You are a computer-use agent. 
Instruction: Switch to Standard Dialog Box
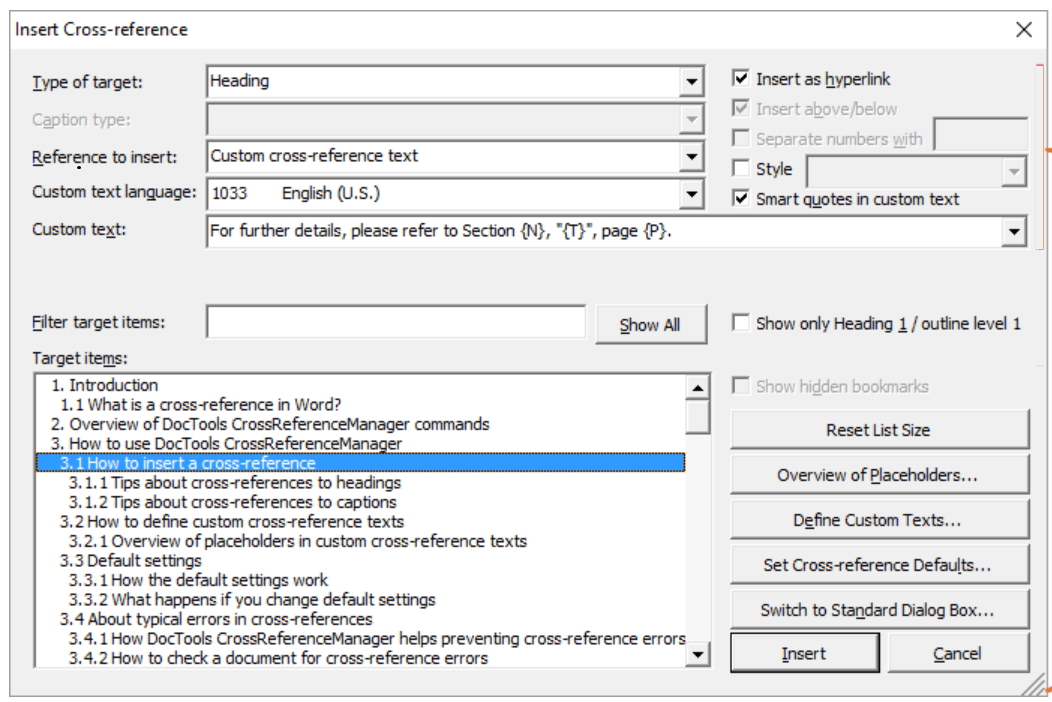(x=879, y=609)
